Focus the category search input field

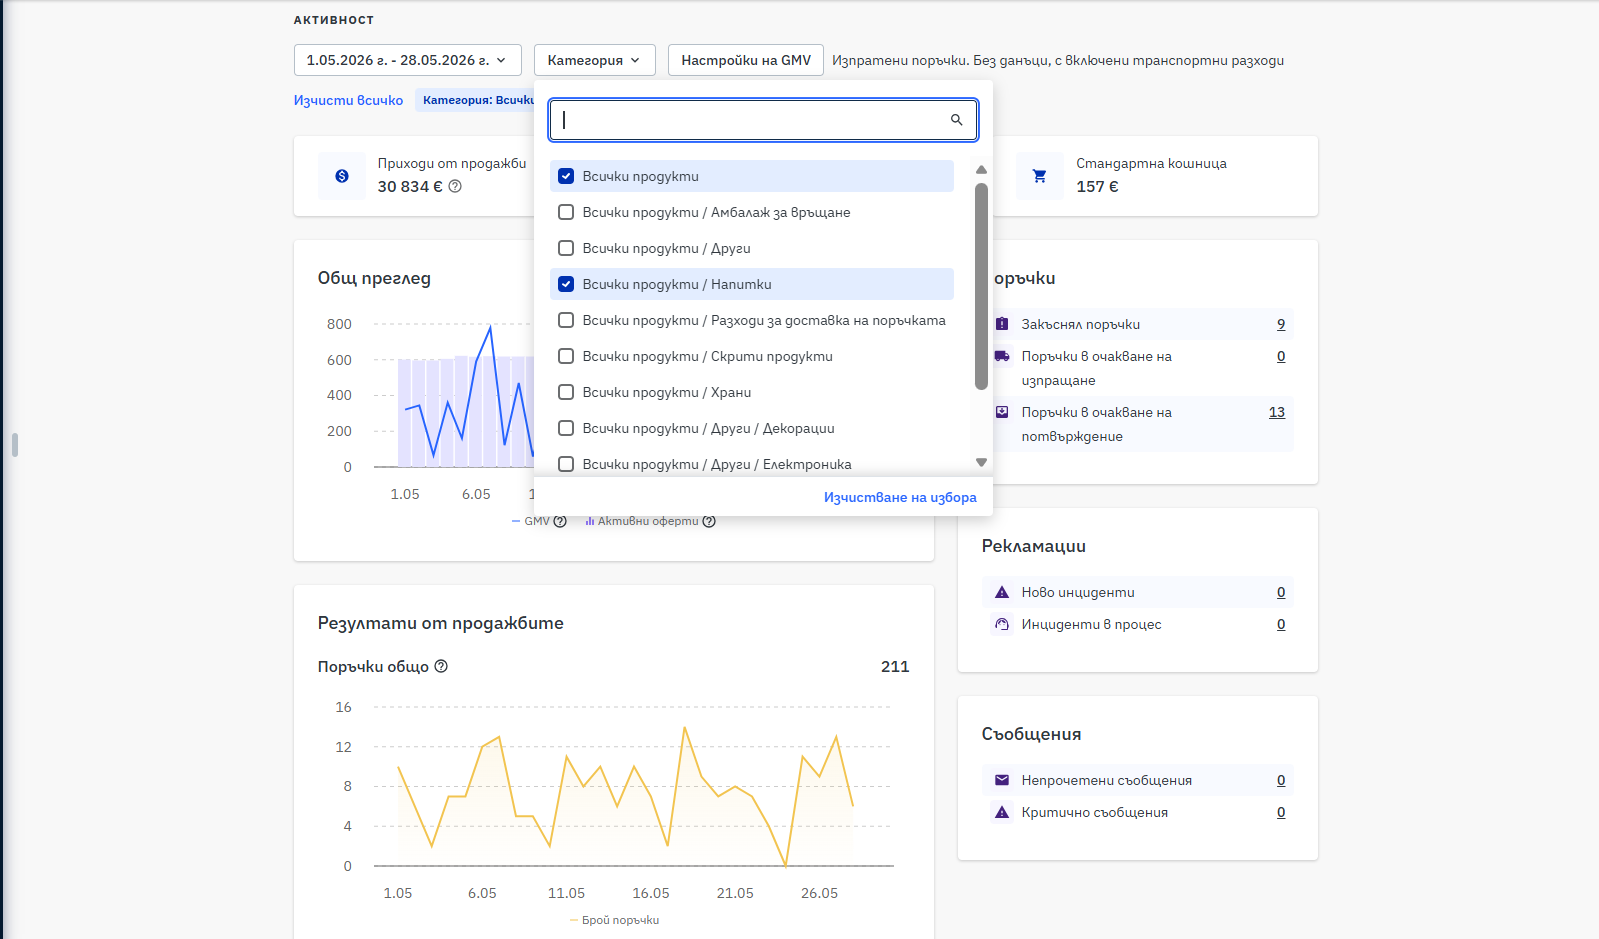coord(763,120)
